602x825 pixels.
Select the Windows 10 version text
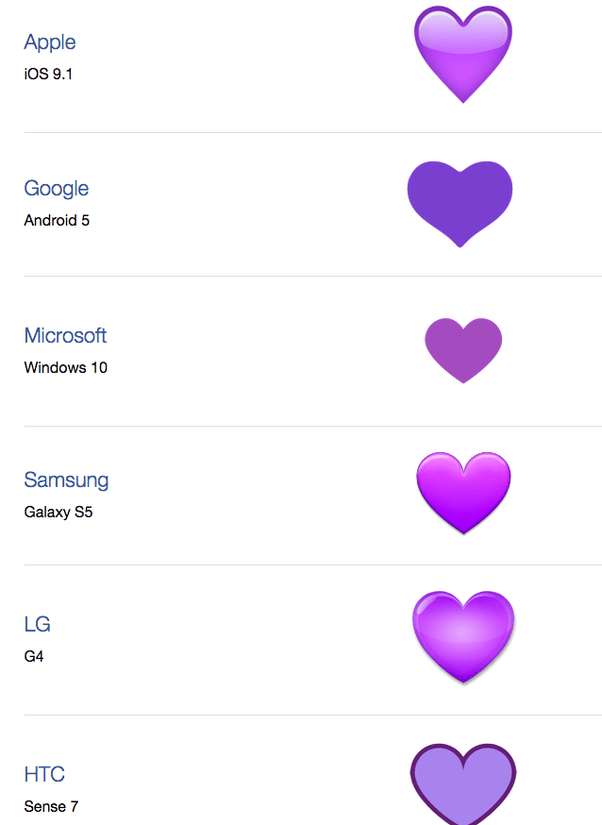(x=66, y=367)
